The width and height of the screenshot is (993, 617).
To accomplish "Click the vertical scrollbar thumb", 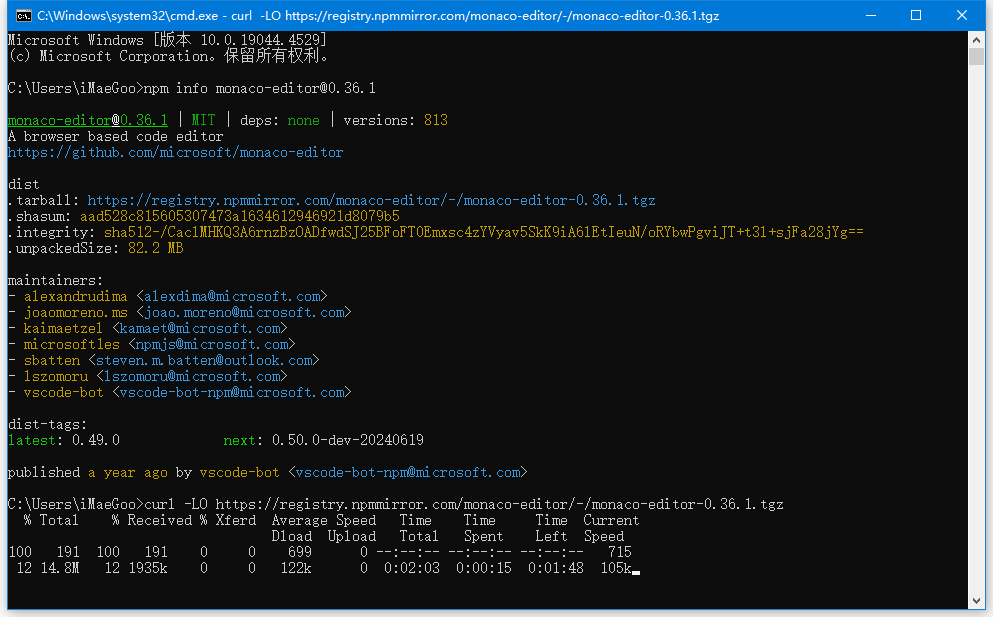I will click(x=976, y=56).
